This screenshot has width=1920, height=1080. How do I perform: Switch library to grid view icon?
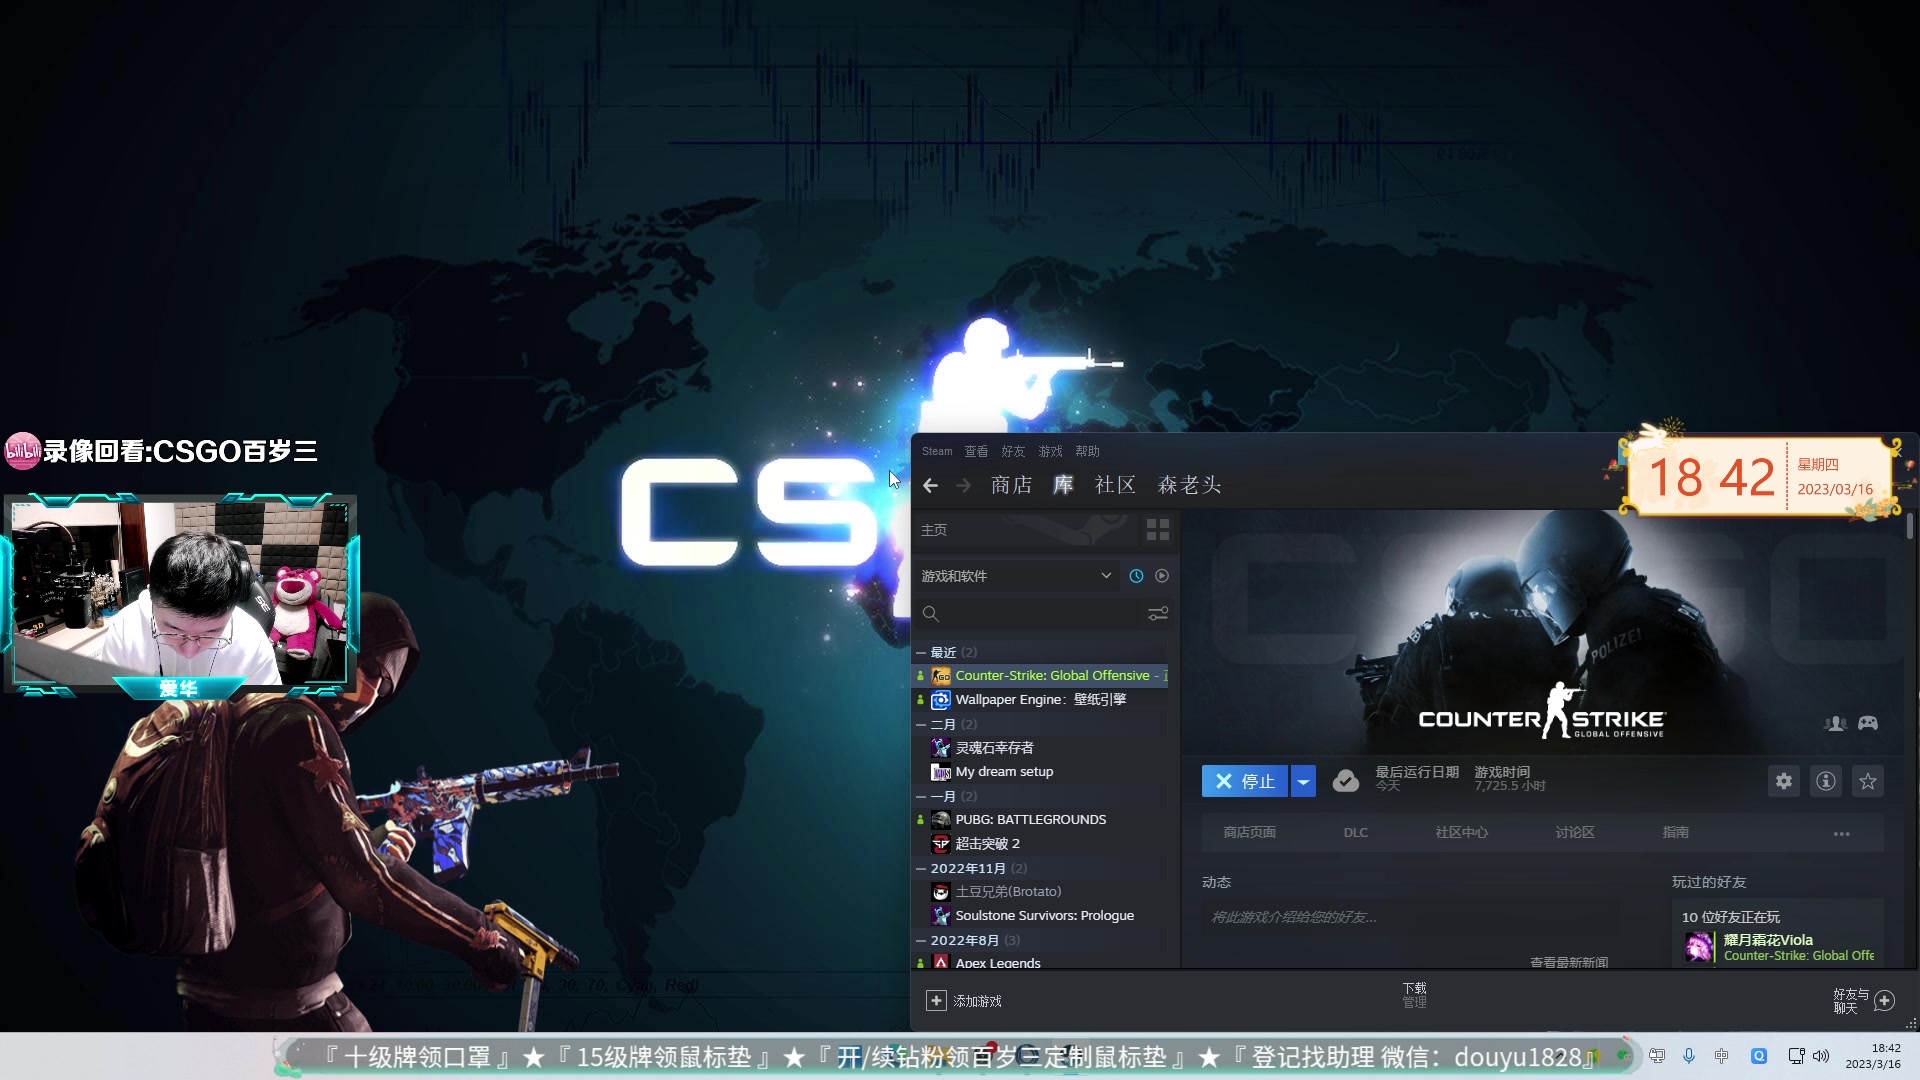tap(1158, 530)
